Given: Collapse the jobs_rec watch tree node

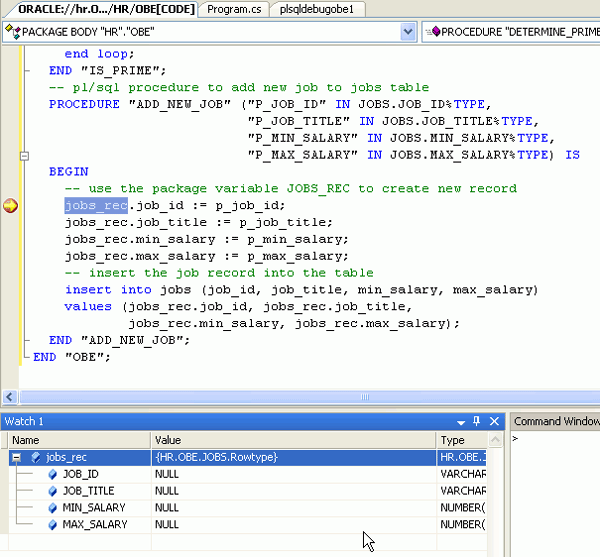Looking at the screenshot, I should click(17, 457).
